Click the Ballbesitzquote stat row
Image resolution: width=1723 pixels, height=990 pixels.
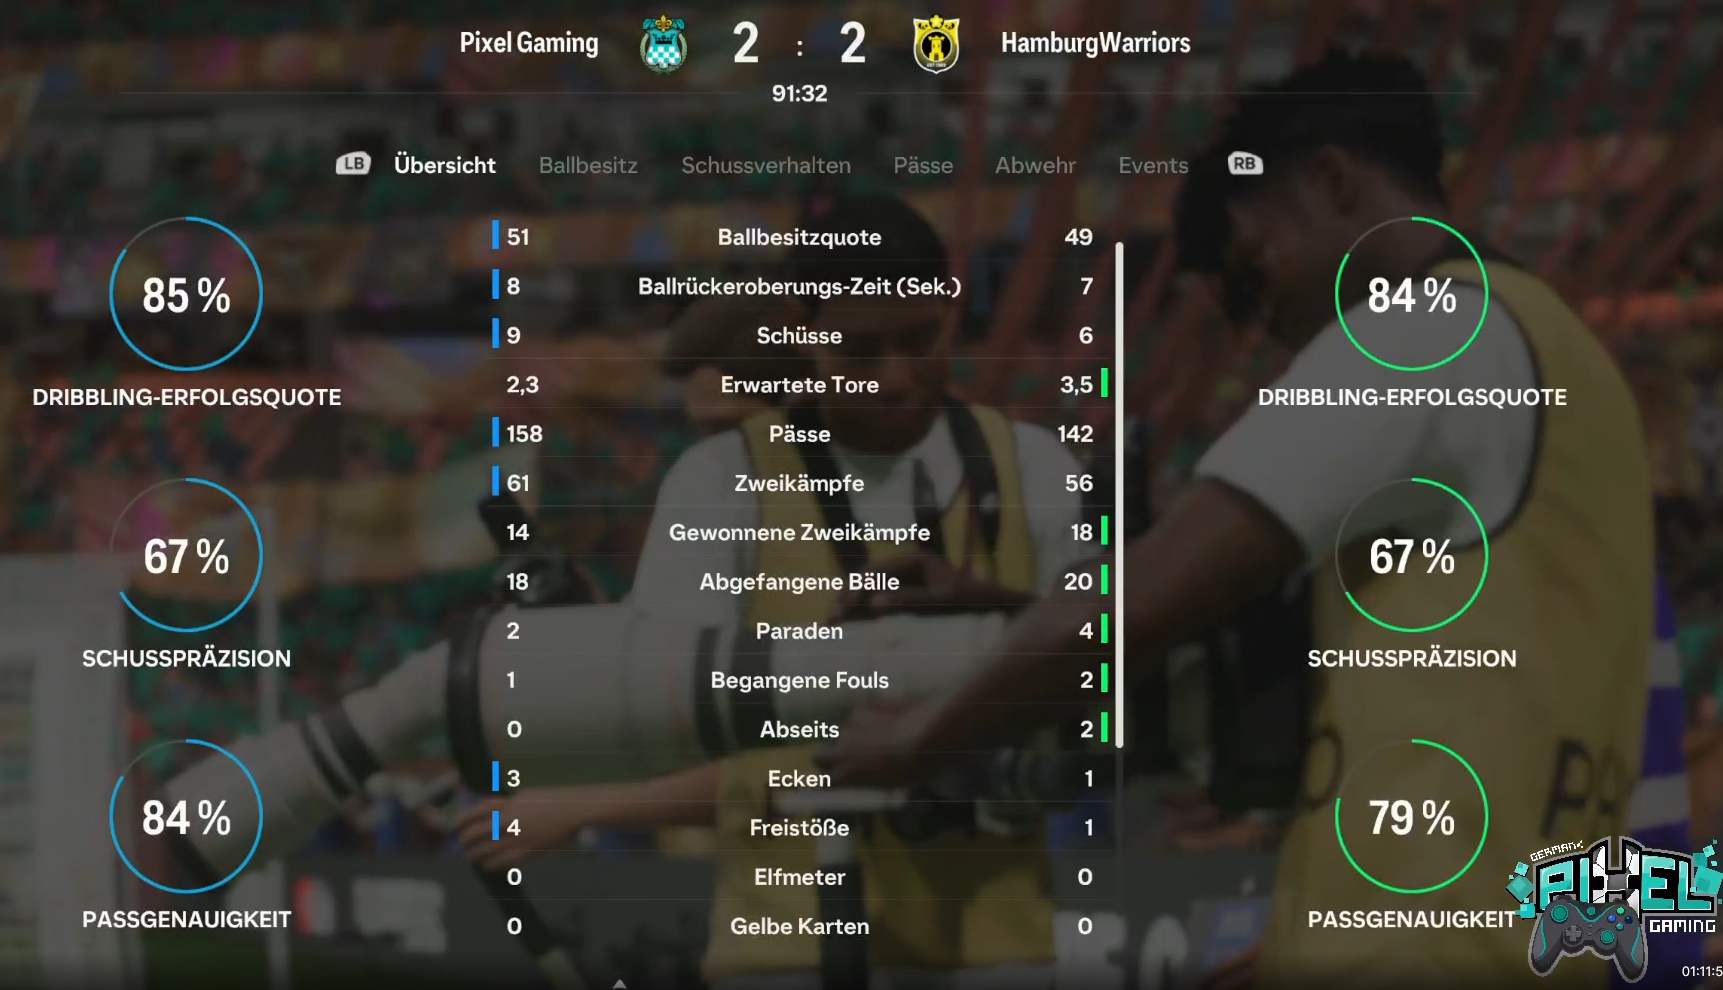[800, 237]
